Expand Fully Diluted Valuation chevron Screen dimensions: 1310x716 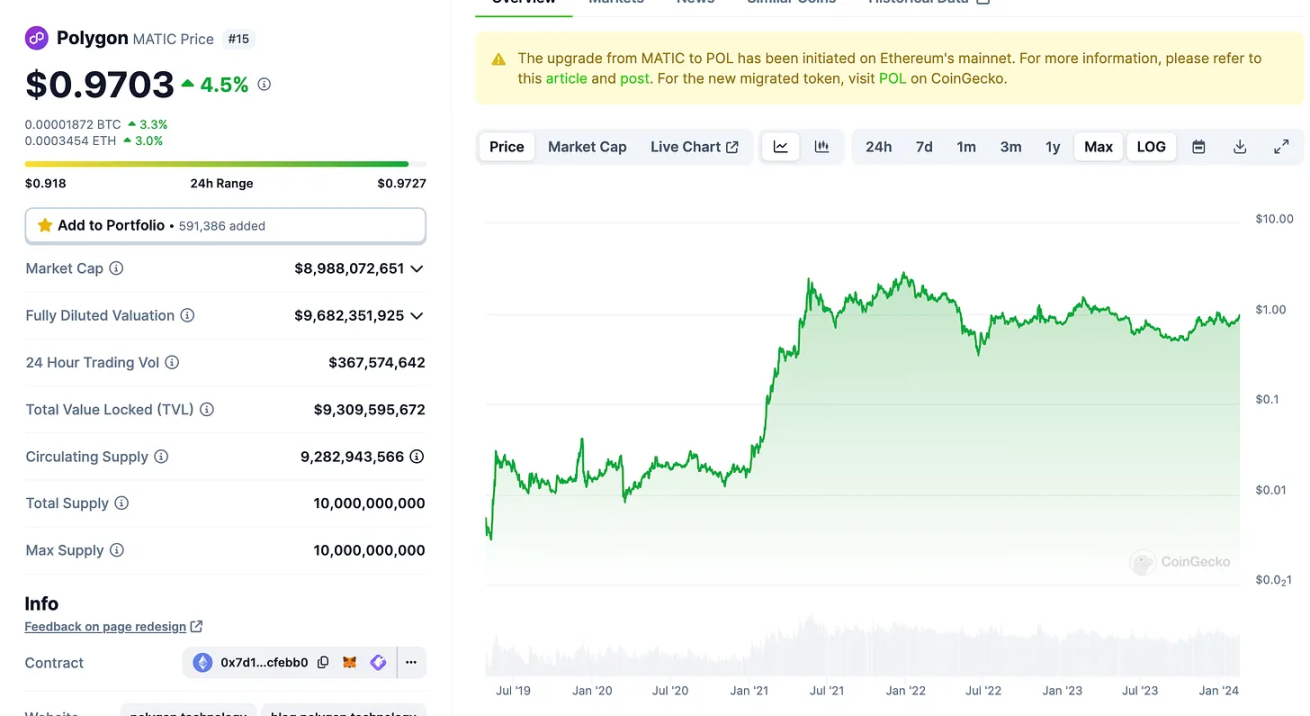pyautogui.click(x=417, y=316)
